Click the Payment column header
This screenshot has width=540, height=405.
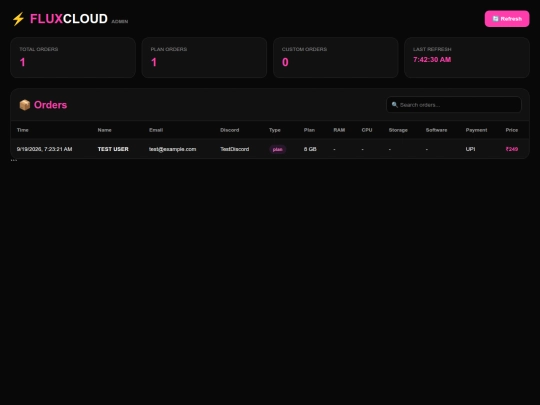coord(476,130)
